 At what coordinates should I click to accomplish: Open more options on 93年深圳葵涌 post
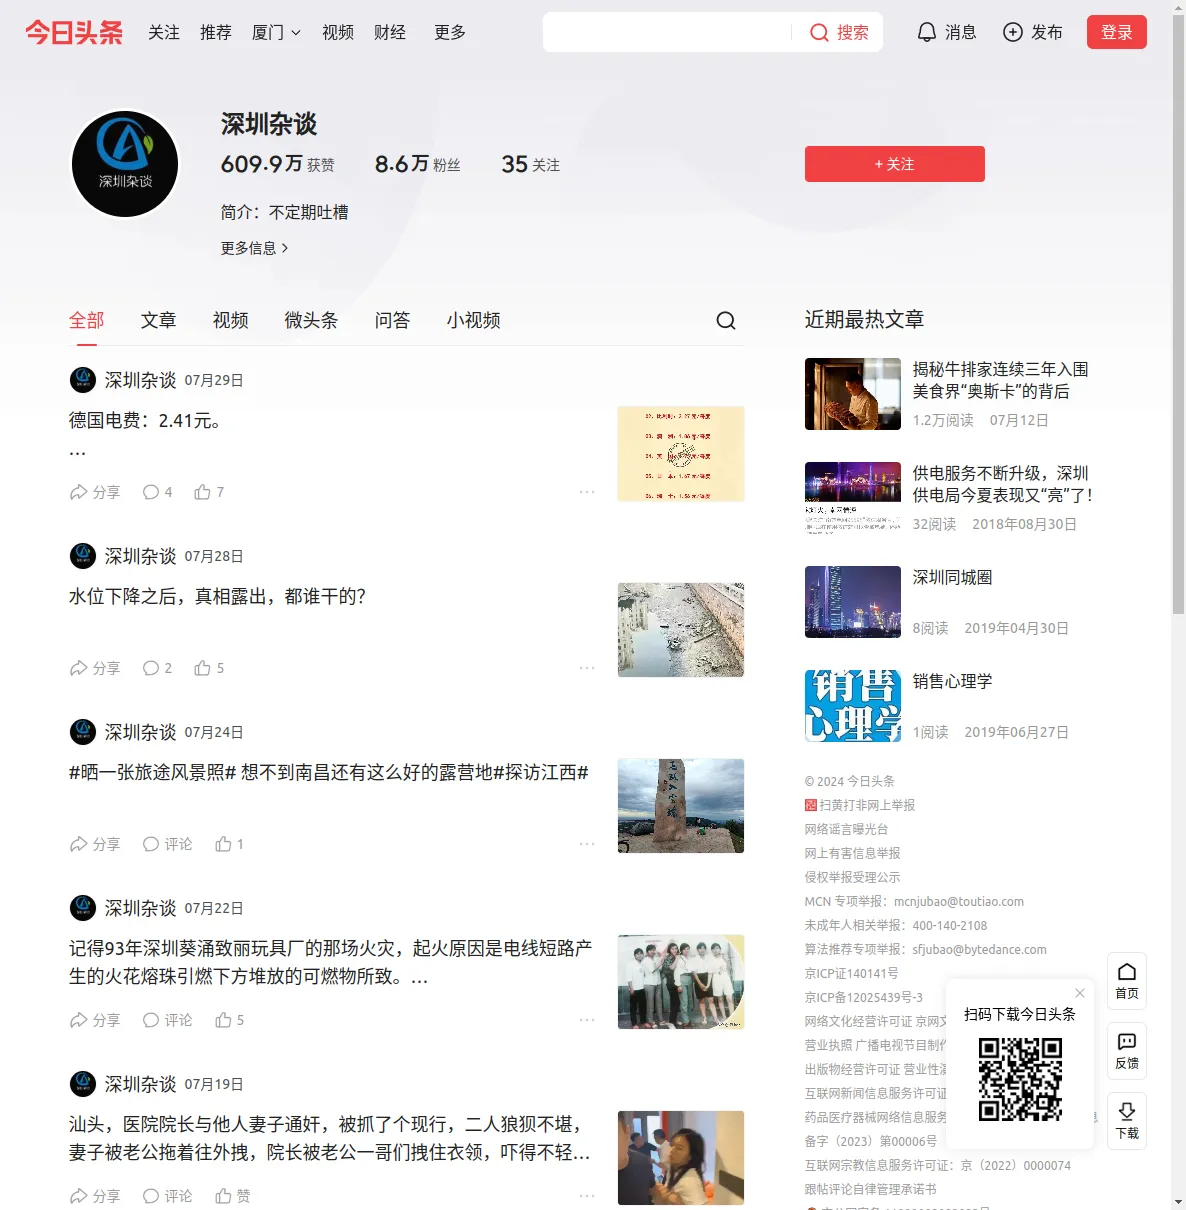(x=587, y=1020)
